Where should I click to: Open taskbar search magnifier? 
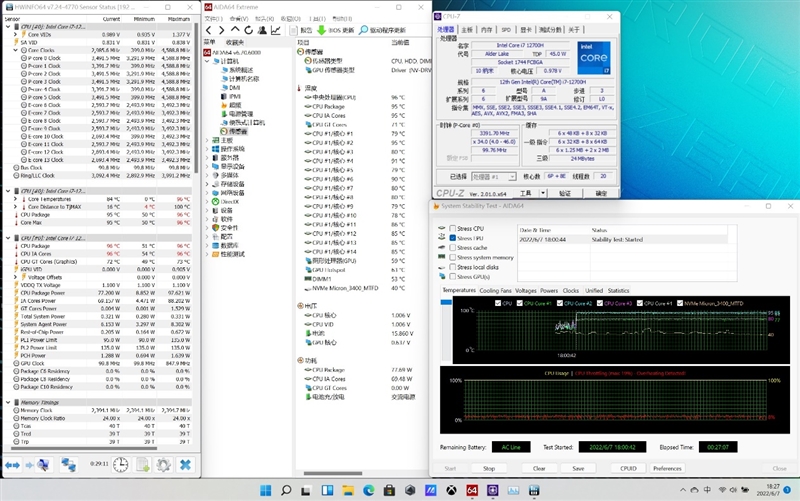coord(286,490)
